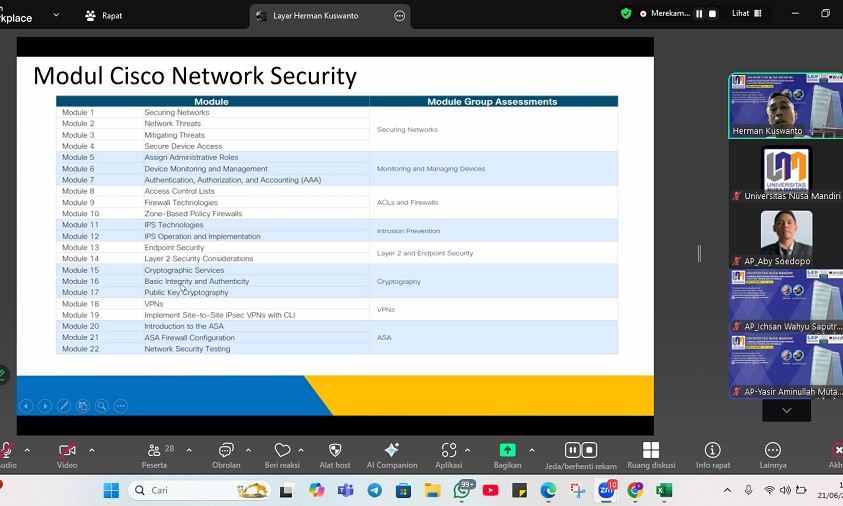This screenshot has width=843, height=506.
Task: Click the Cari taskbar search box
Action: tap(199, 490)
